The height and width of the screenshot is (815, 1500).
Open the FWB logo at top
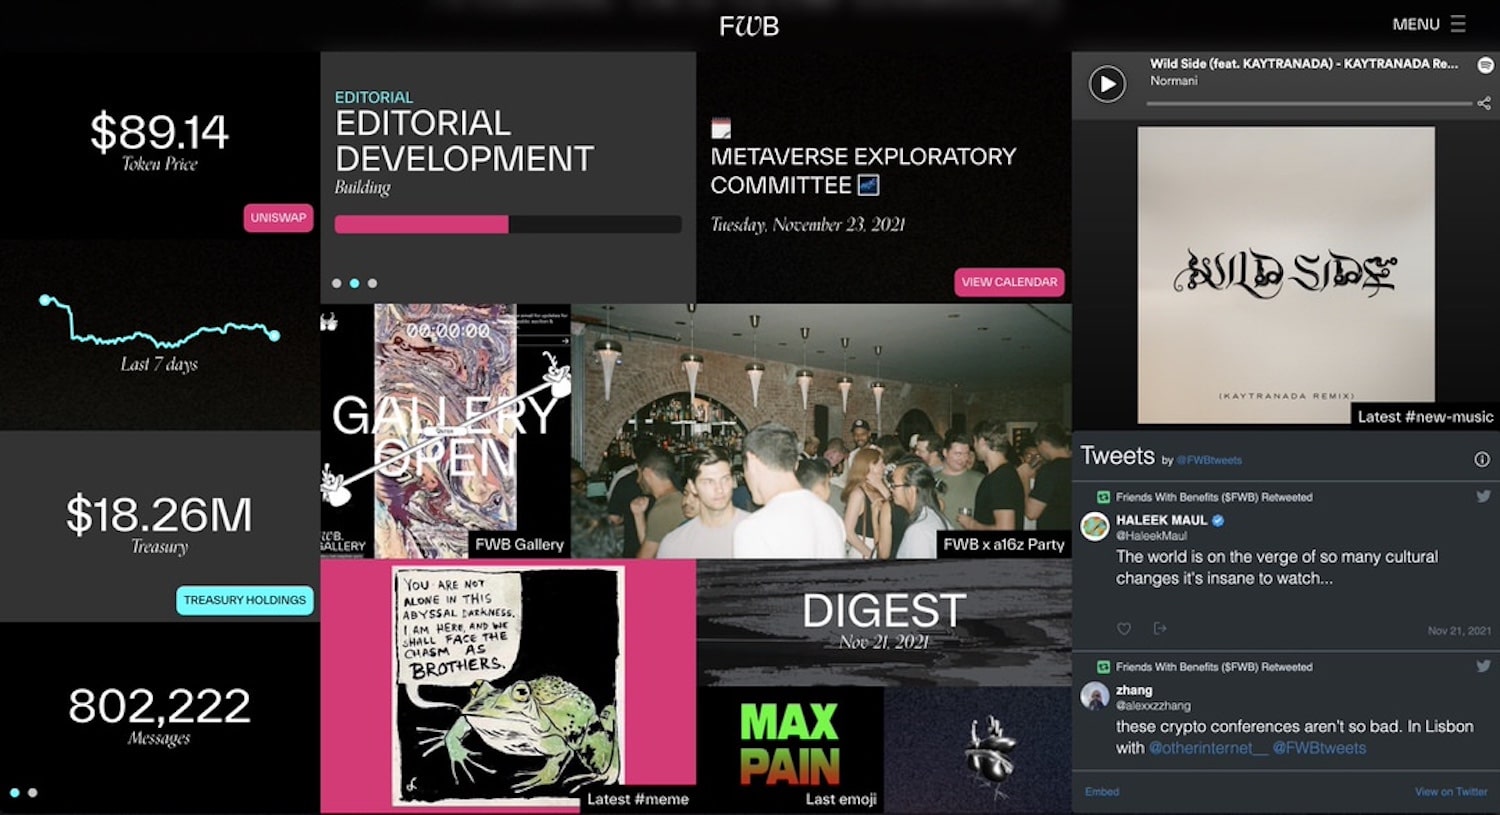(749, 26)
